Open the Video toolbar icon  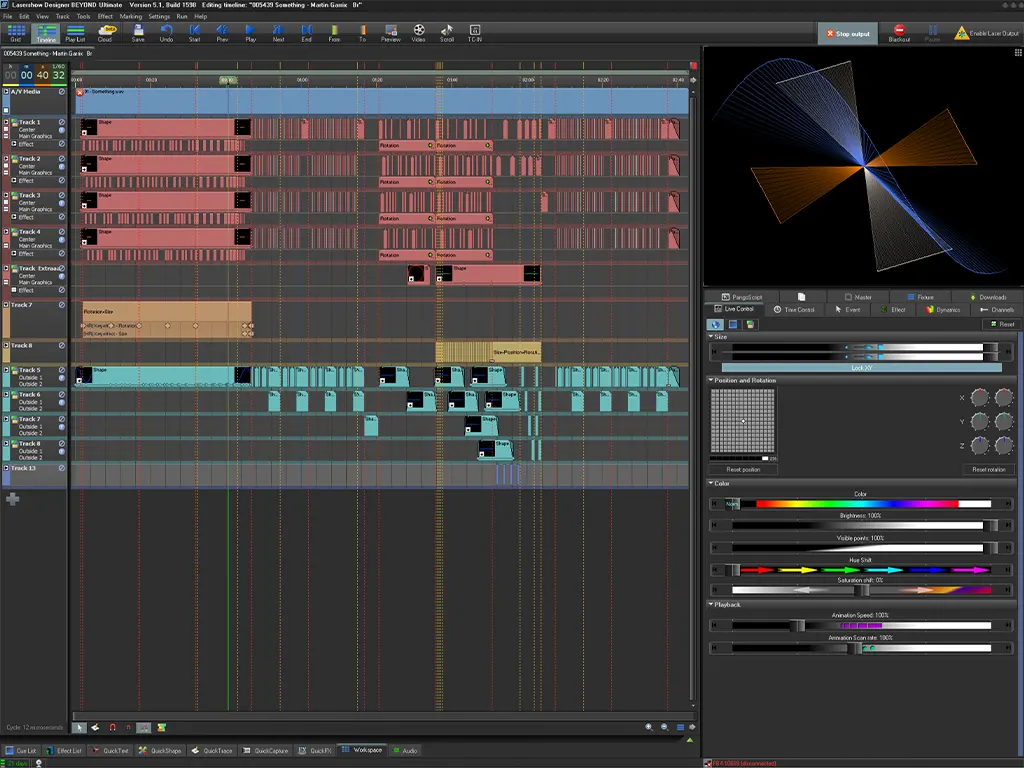[418, 33]
